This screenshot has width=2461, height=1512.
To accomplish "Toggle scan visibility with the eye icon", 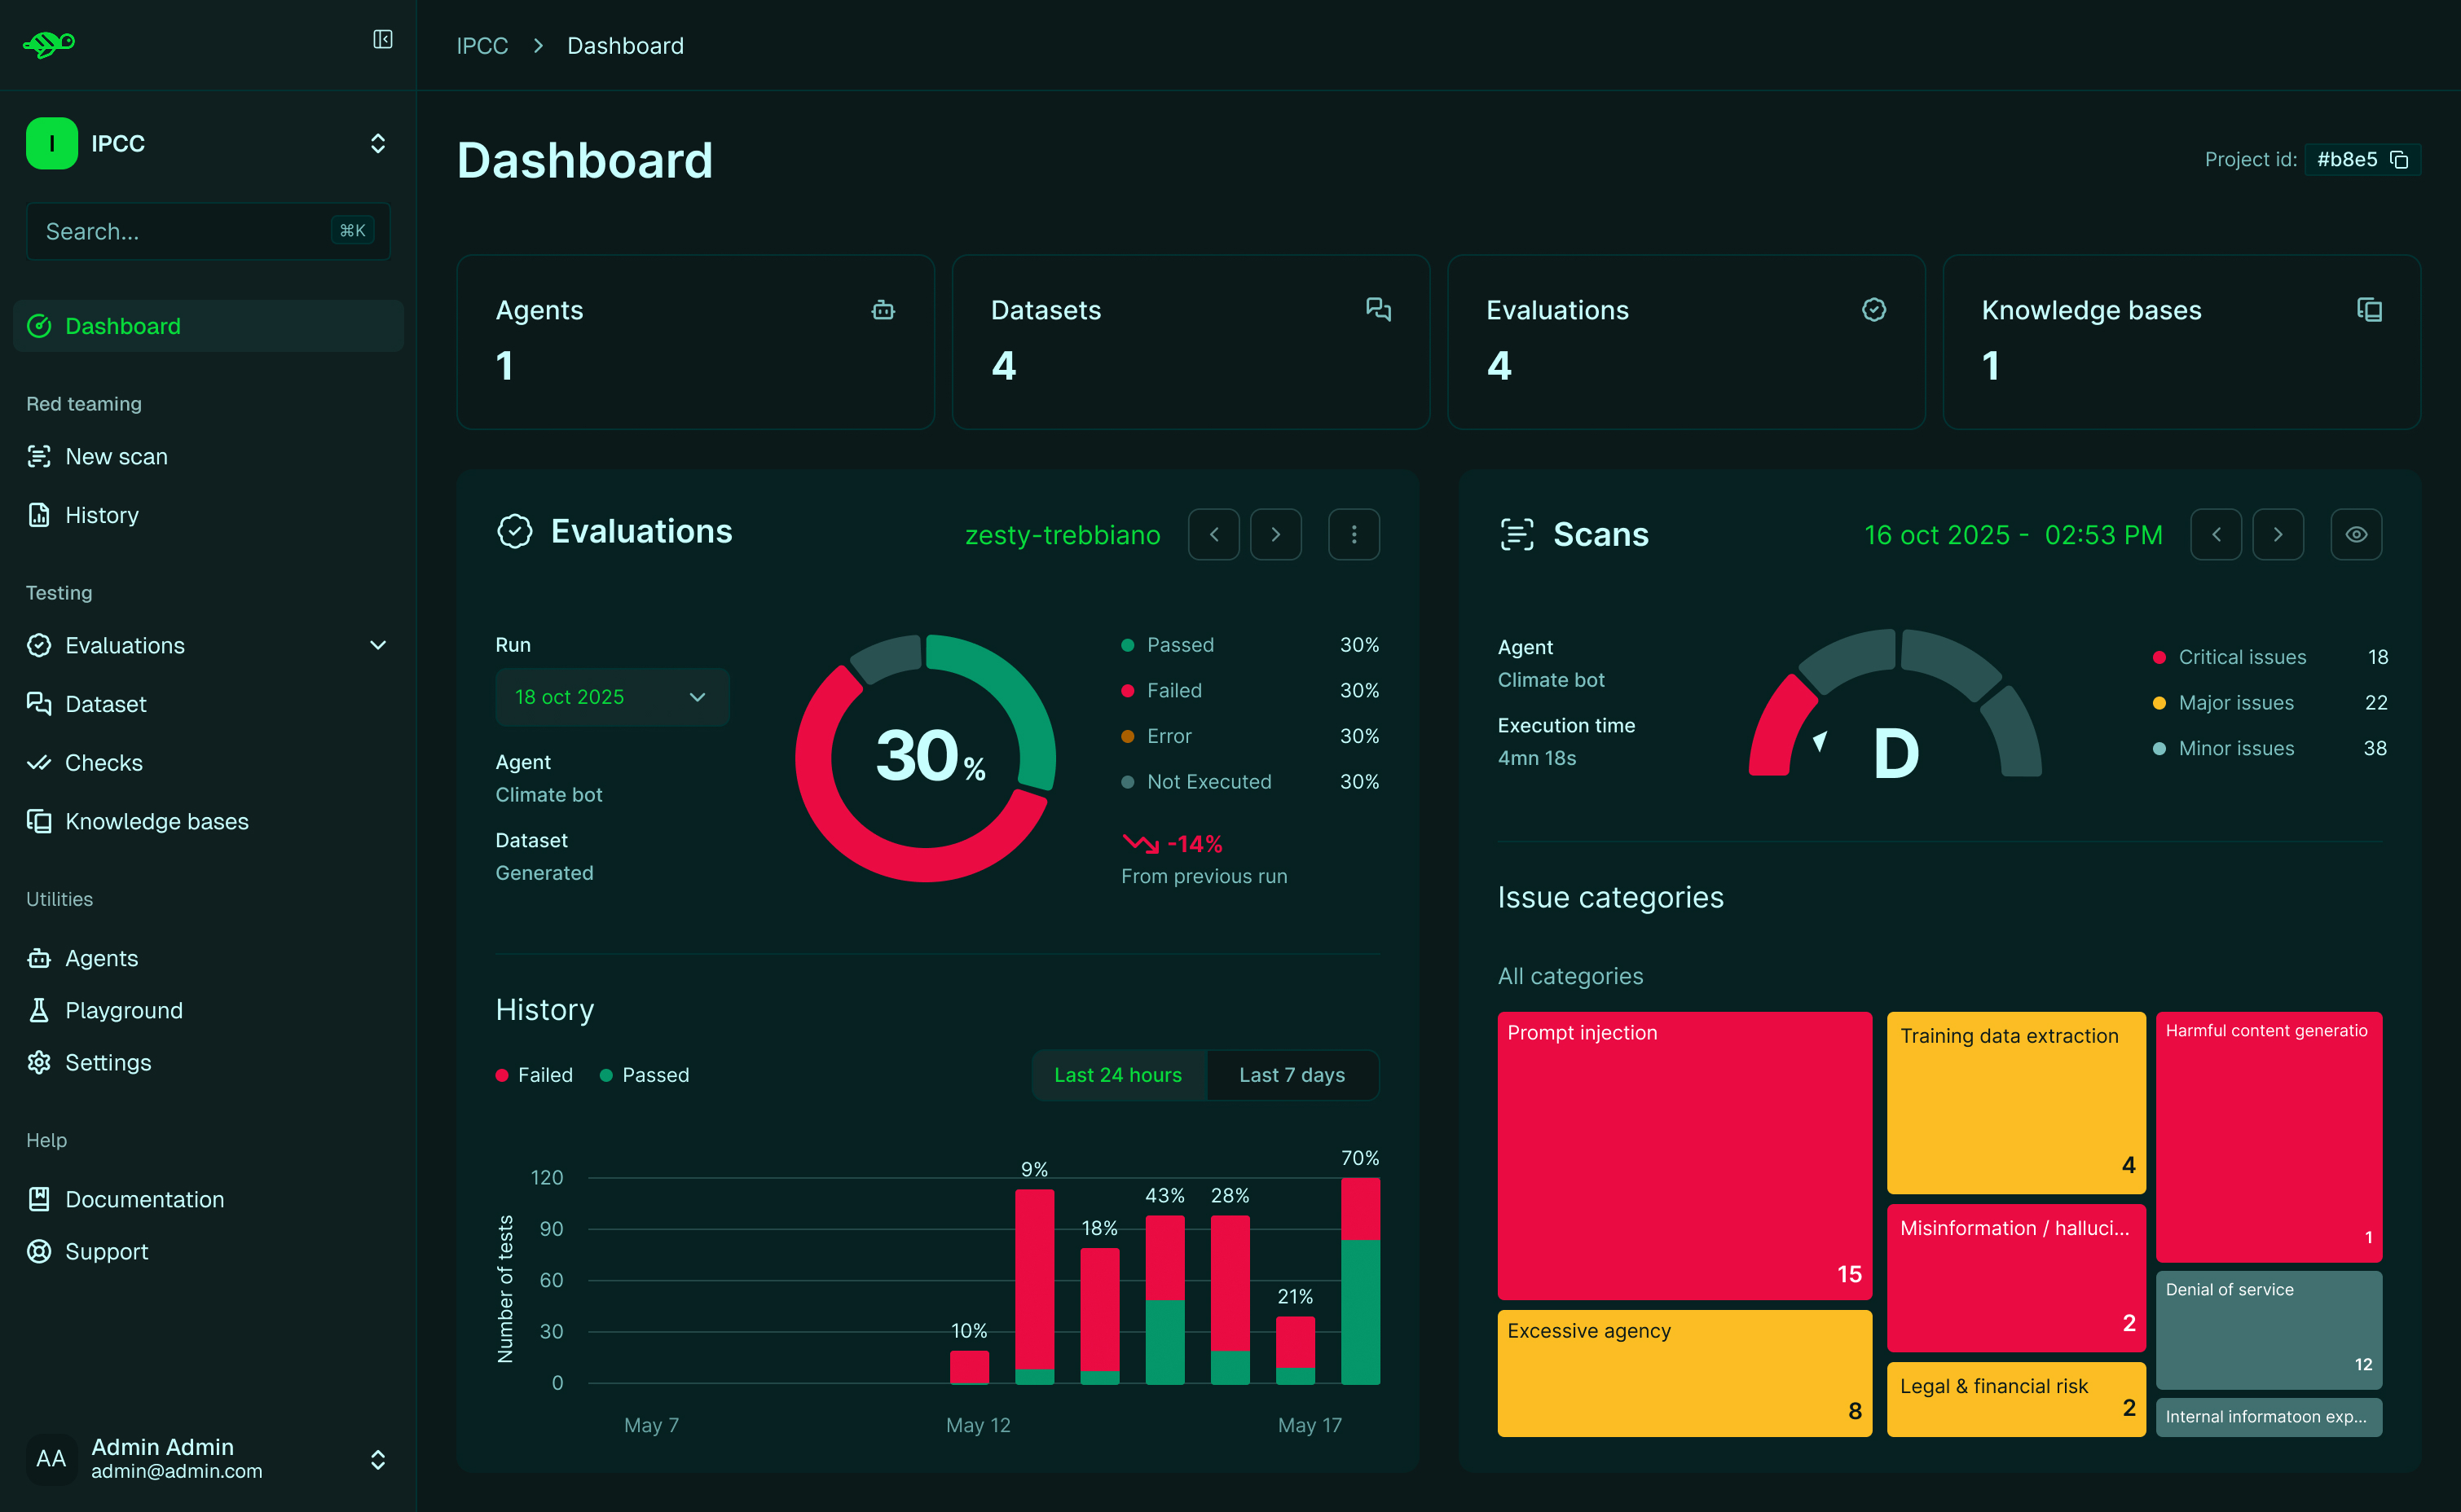I will (x=2356, y=534).
